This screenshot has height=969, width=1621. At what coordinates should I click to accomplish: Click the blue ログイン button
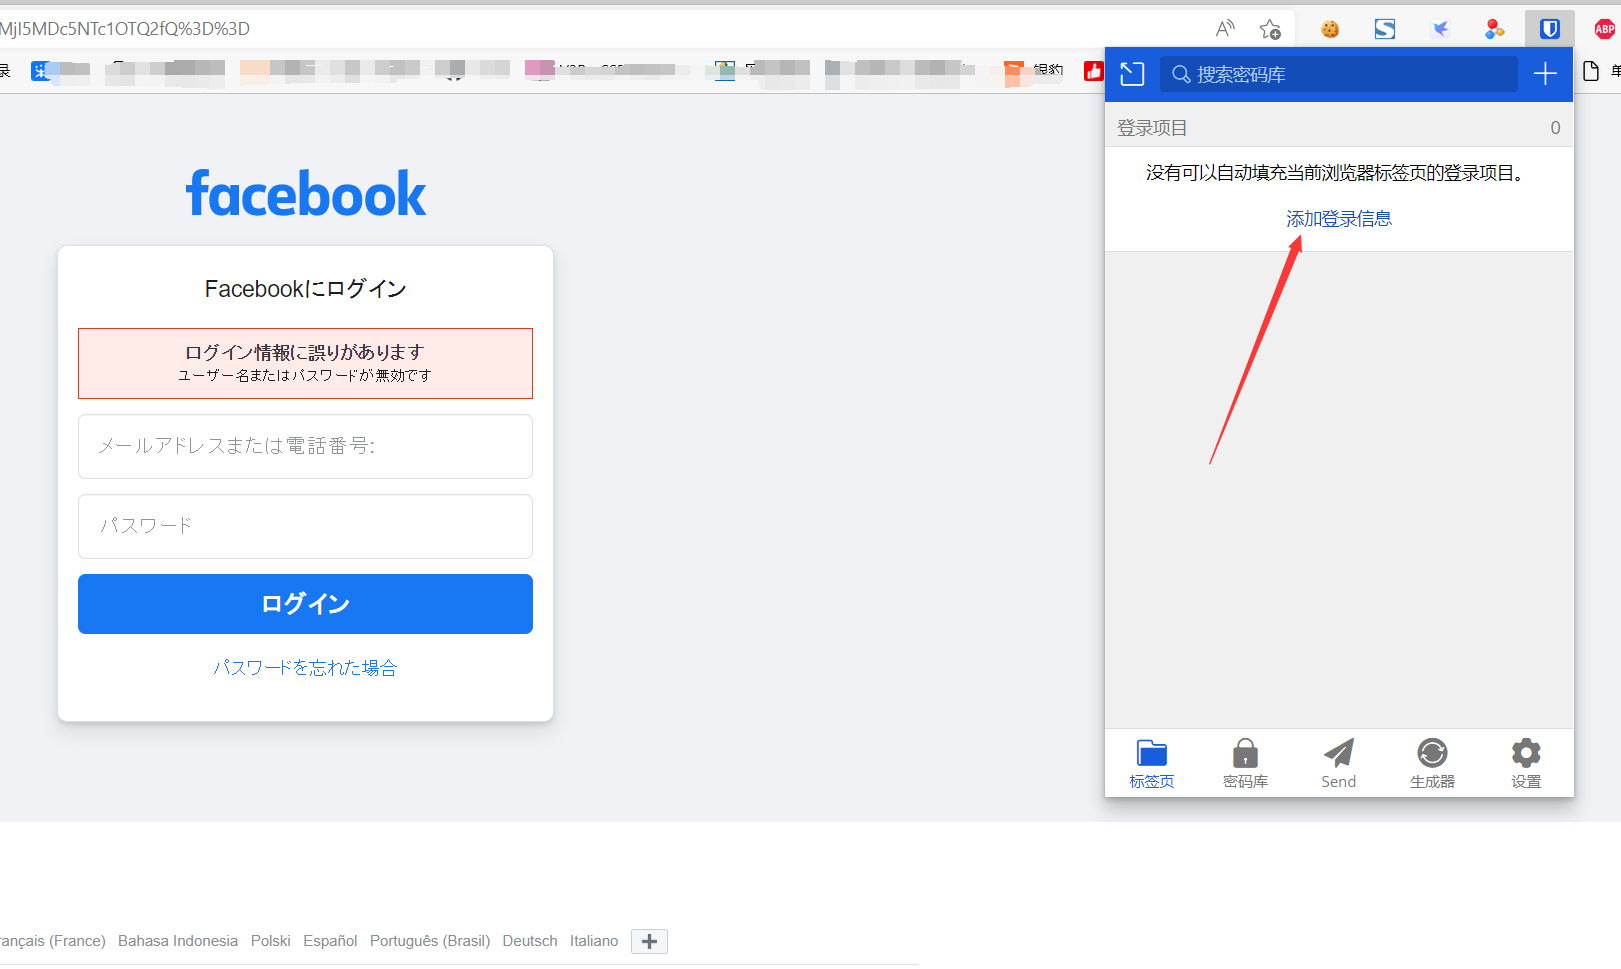(305, 604)
